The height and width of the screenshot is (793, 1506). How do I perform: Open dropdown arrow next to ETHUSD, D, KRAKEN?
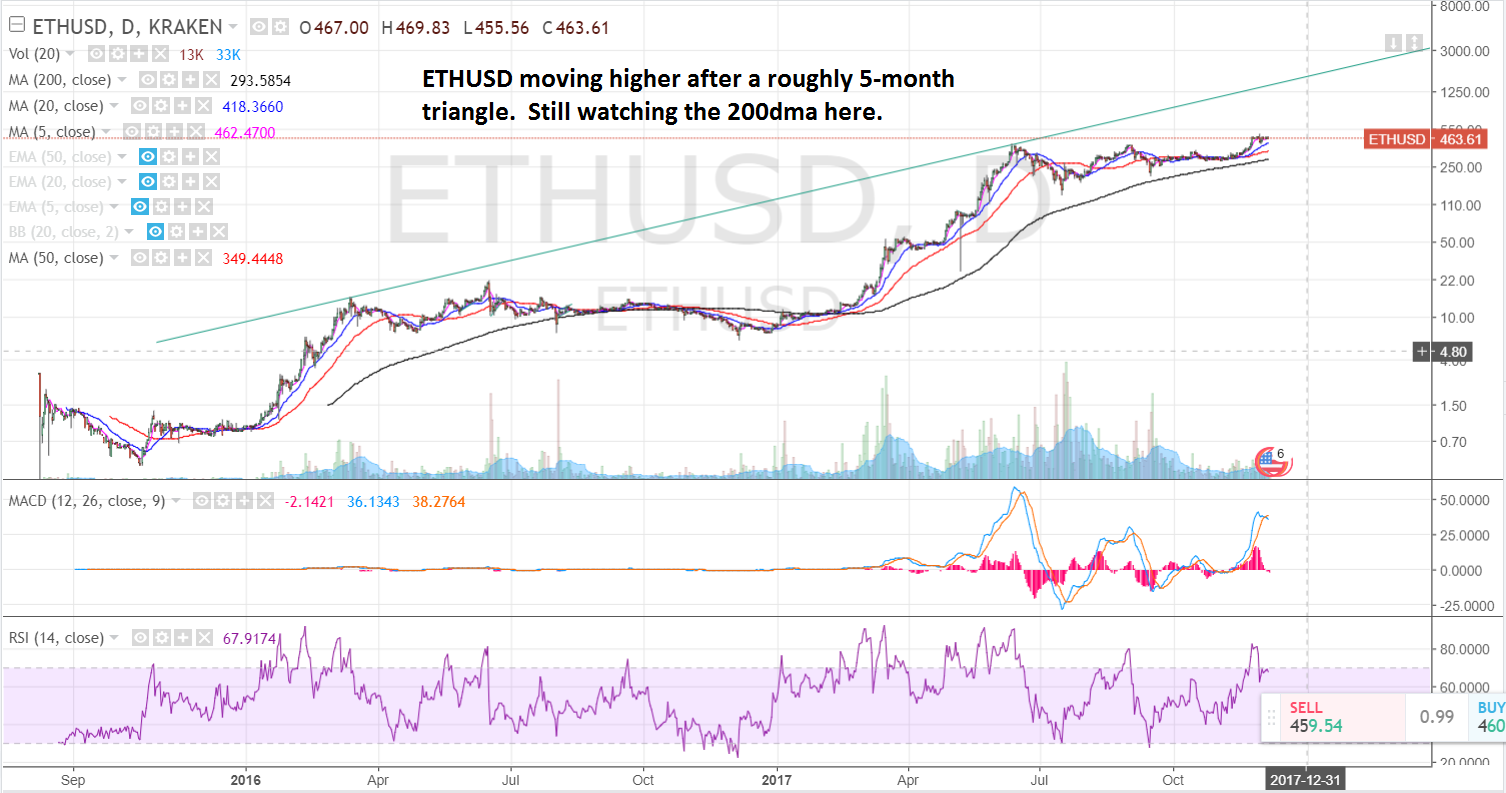(233, 27)
